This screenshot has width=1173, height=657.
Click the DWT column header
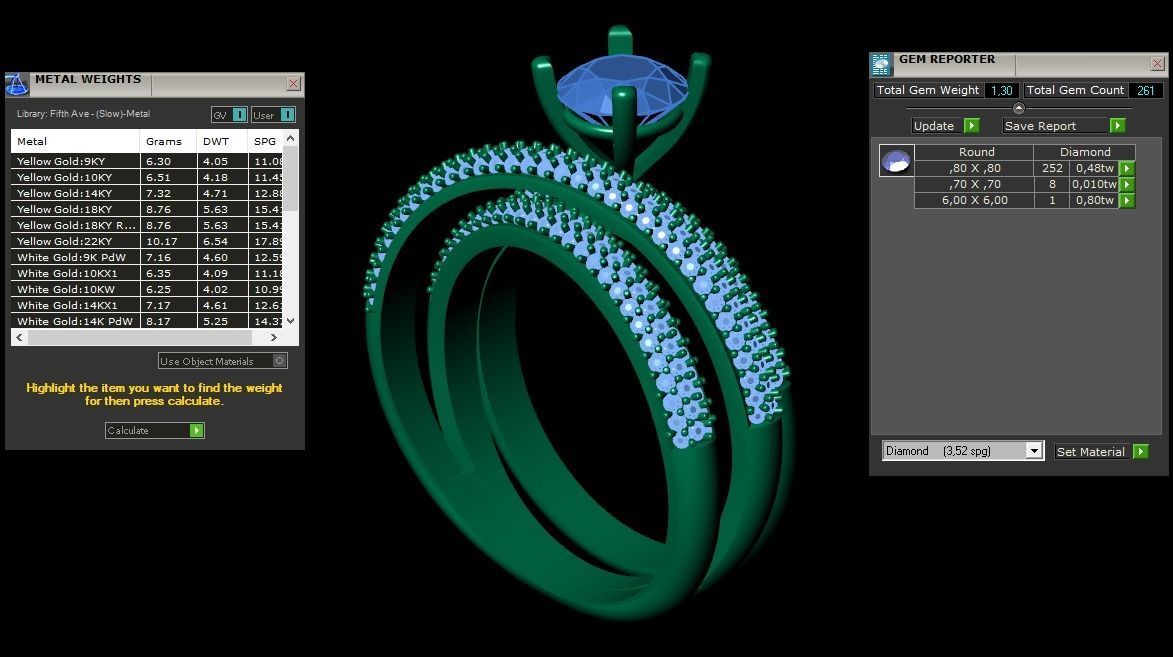point(221,141)
